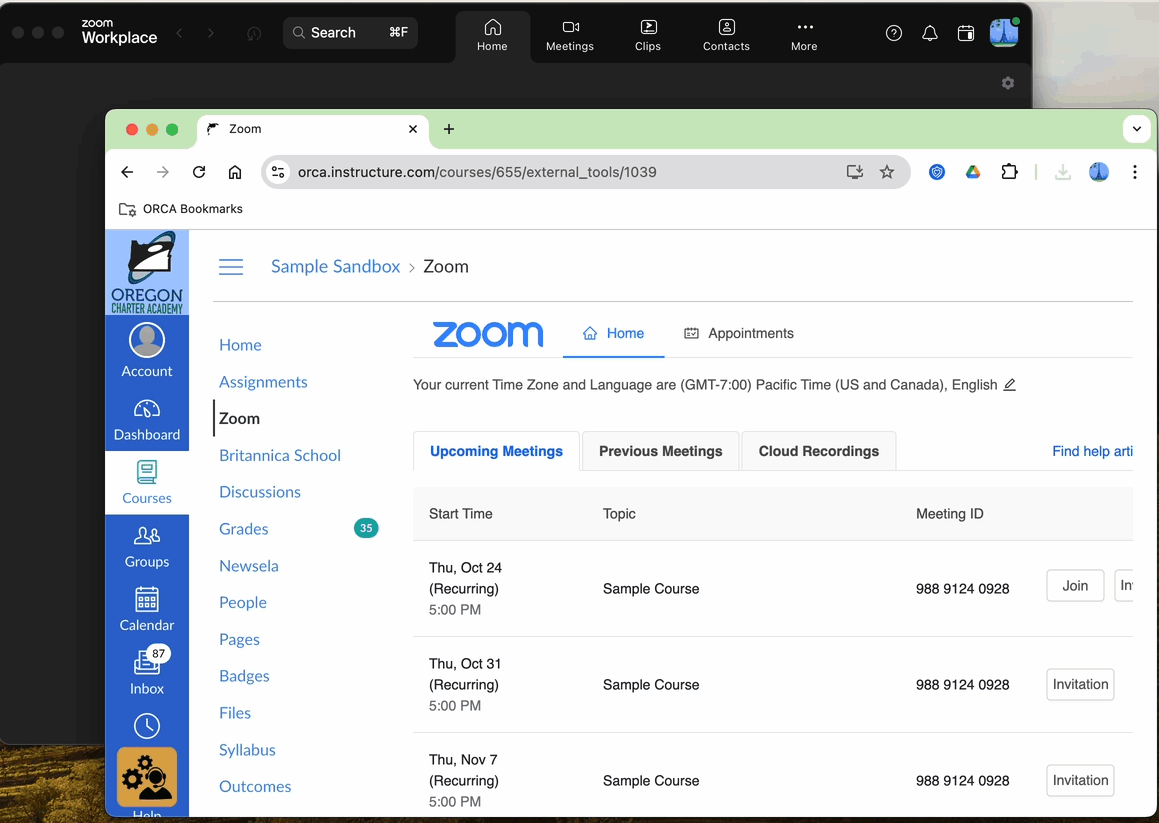This screenshot has width=1159, height=823.
Task: Open shield extension icon
Action: click(x=937, y=172)
